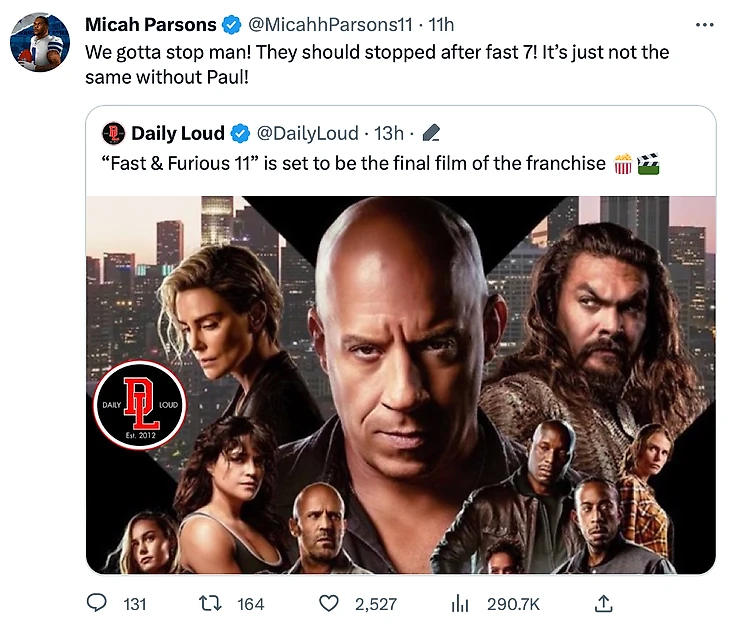730x628 pixels.
Task: Click the Daily Loud small avatar
Action: tap(113, 133)
